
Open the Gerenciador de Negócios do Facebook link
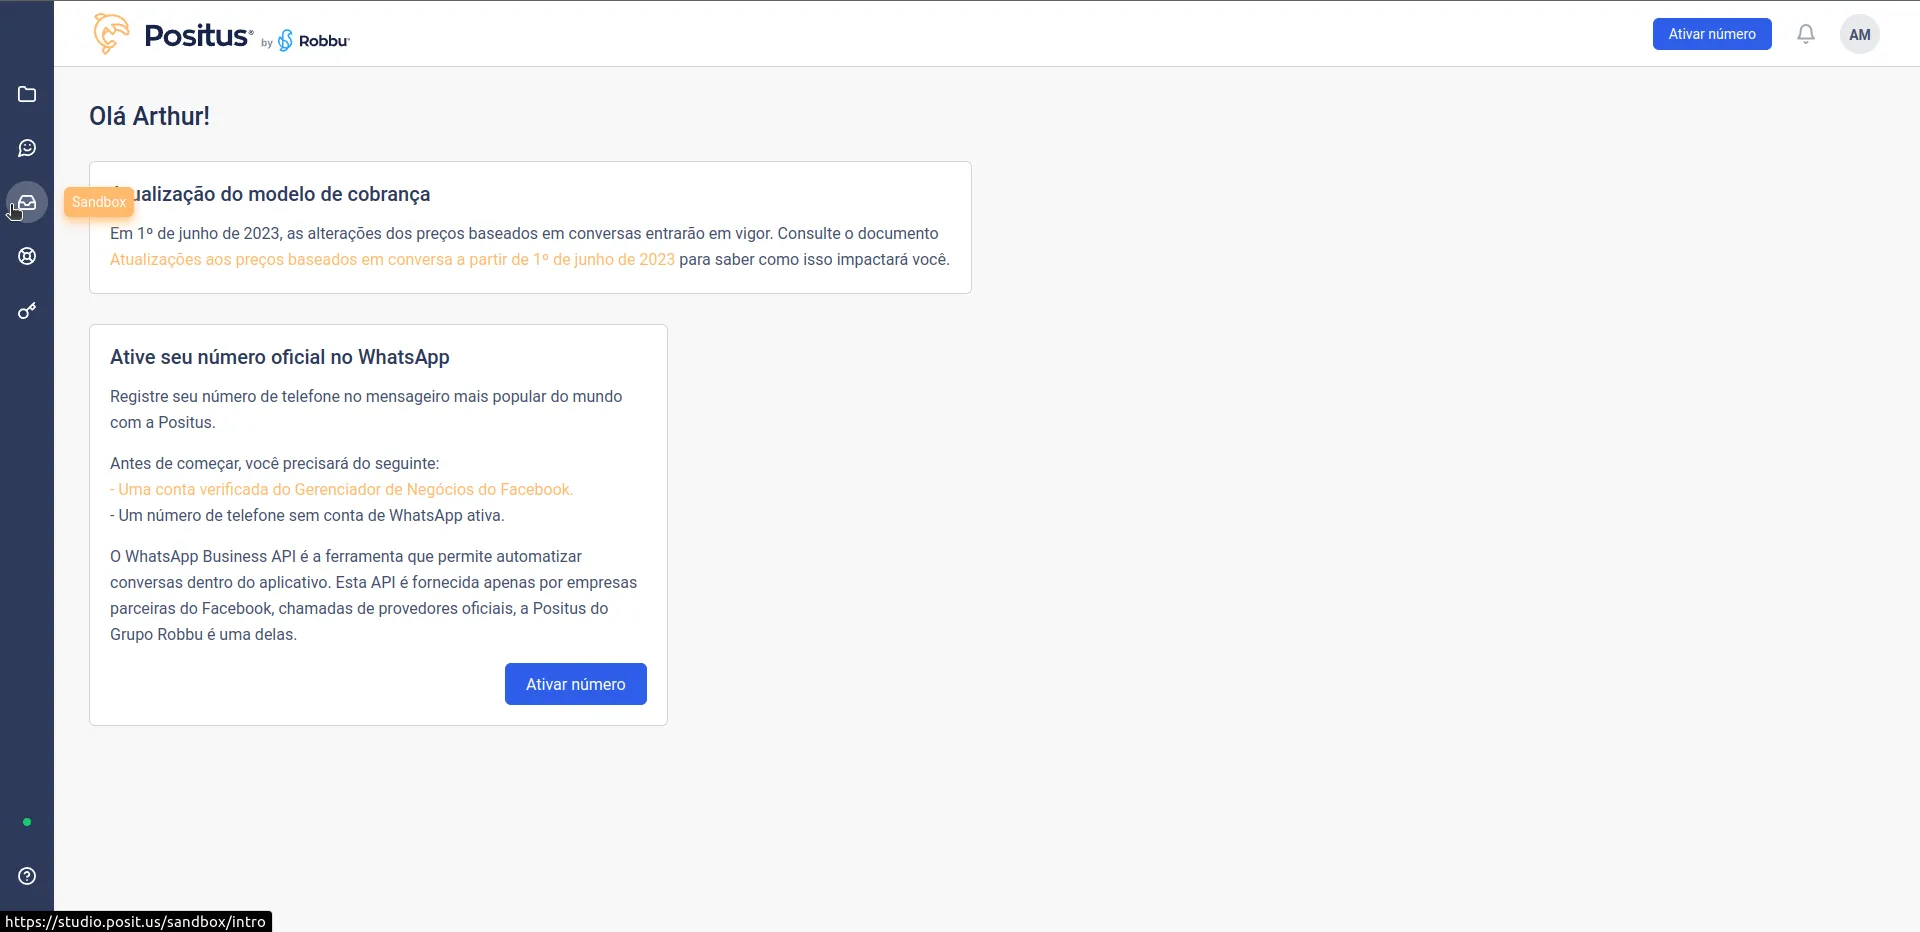click(x=341, y=489)
